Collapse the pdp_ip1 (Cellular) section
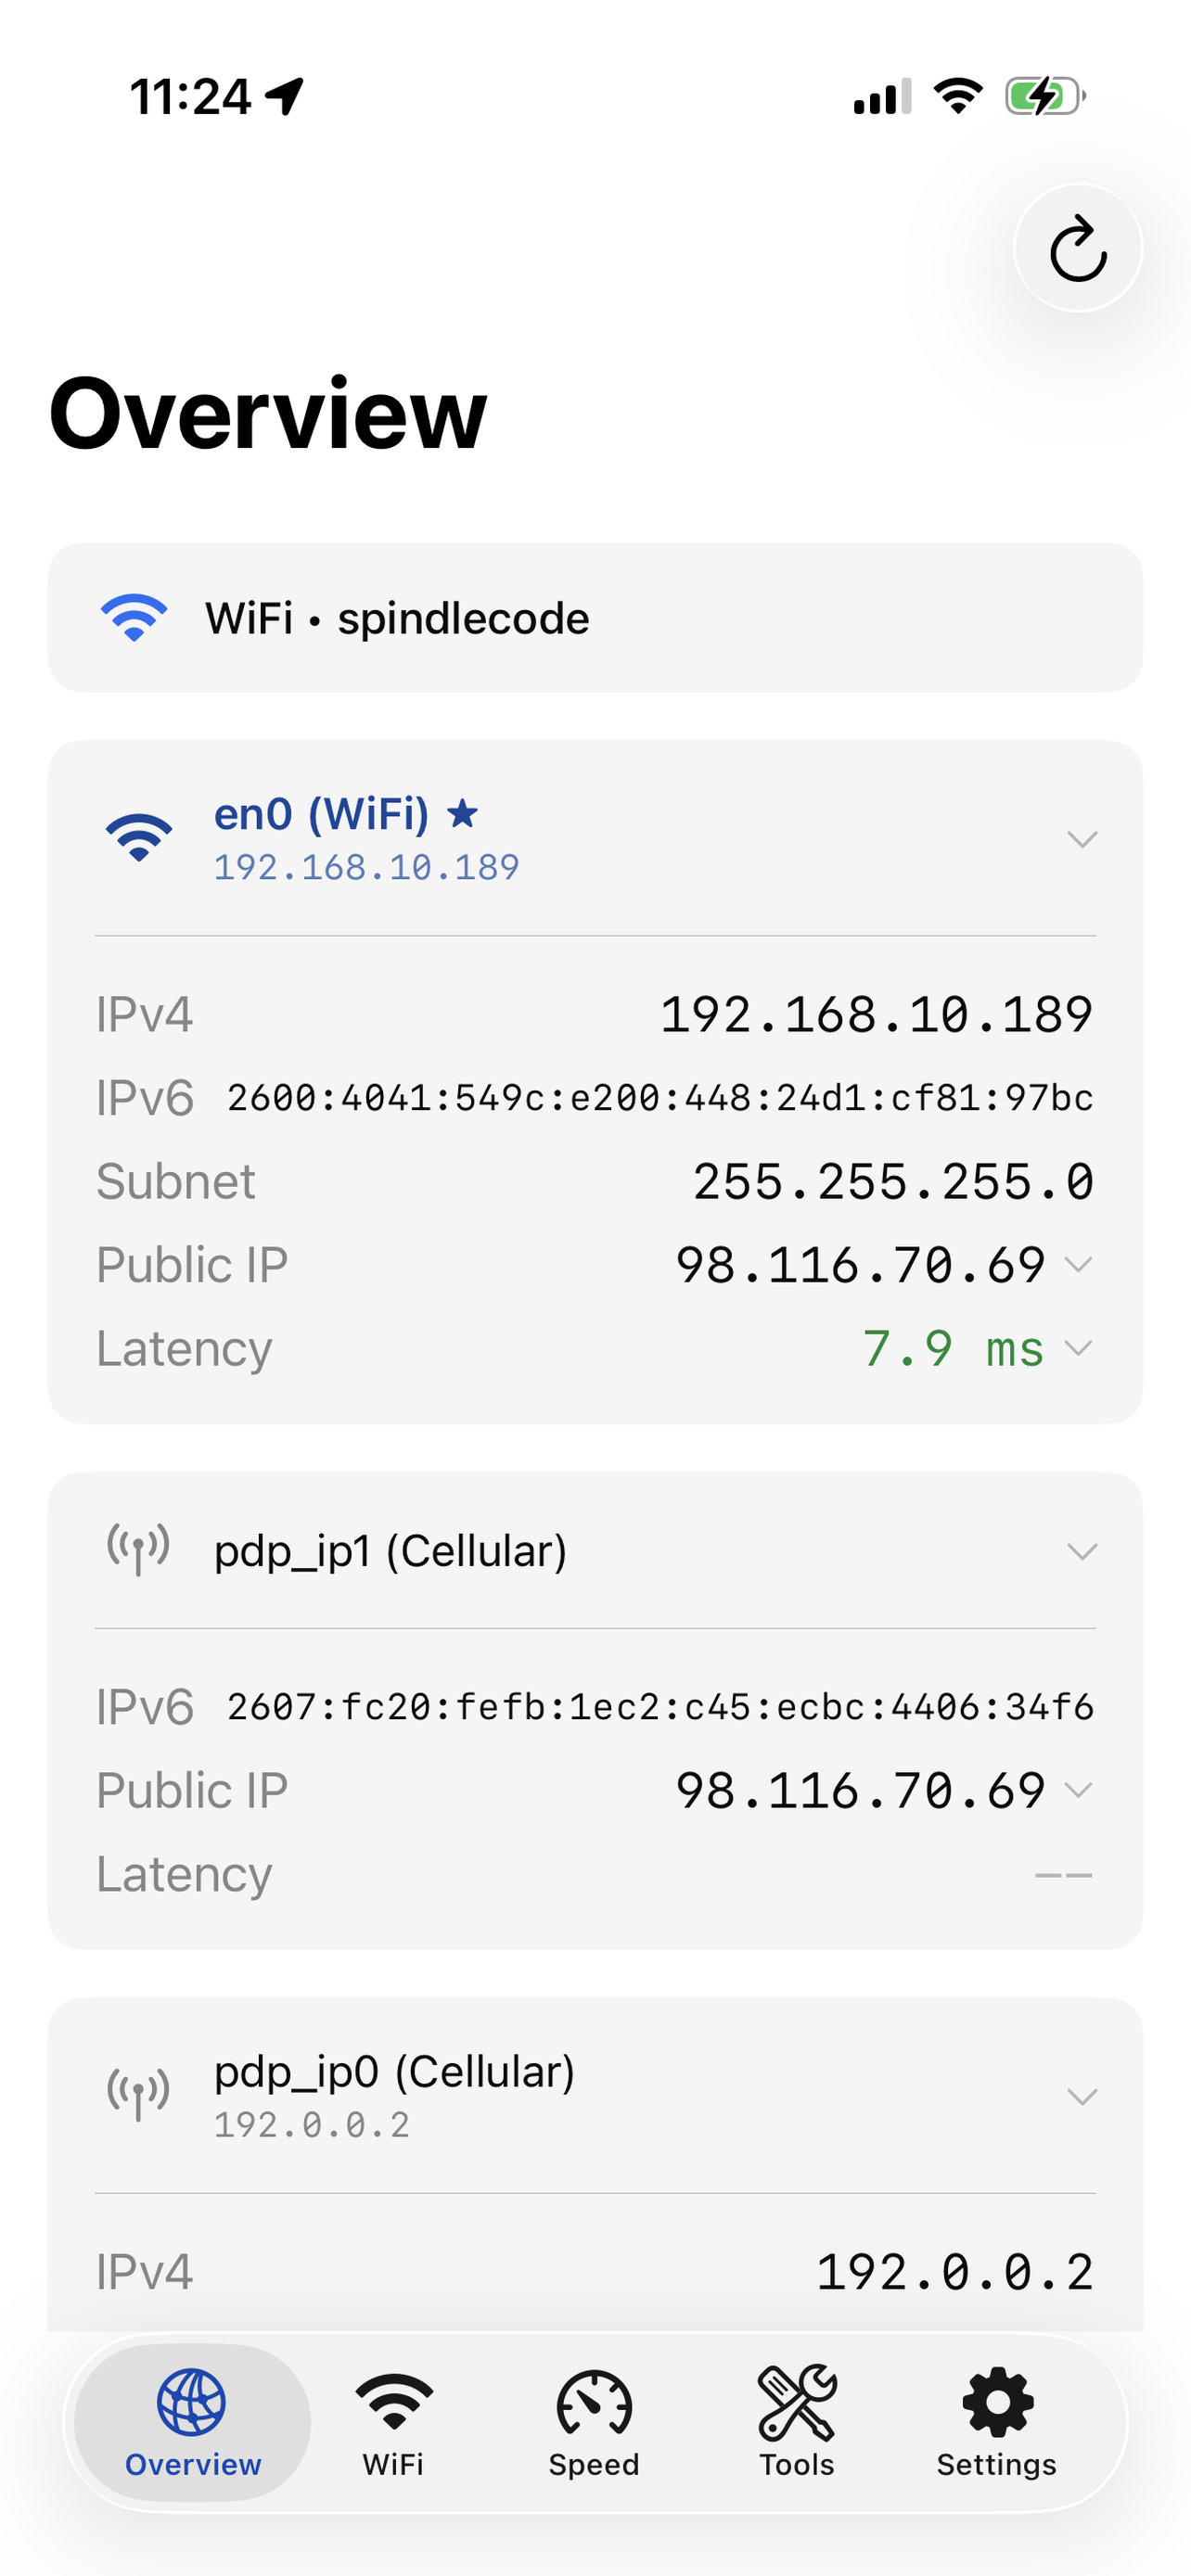This screenshot has width=1191, height=2576. 1084,1552
